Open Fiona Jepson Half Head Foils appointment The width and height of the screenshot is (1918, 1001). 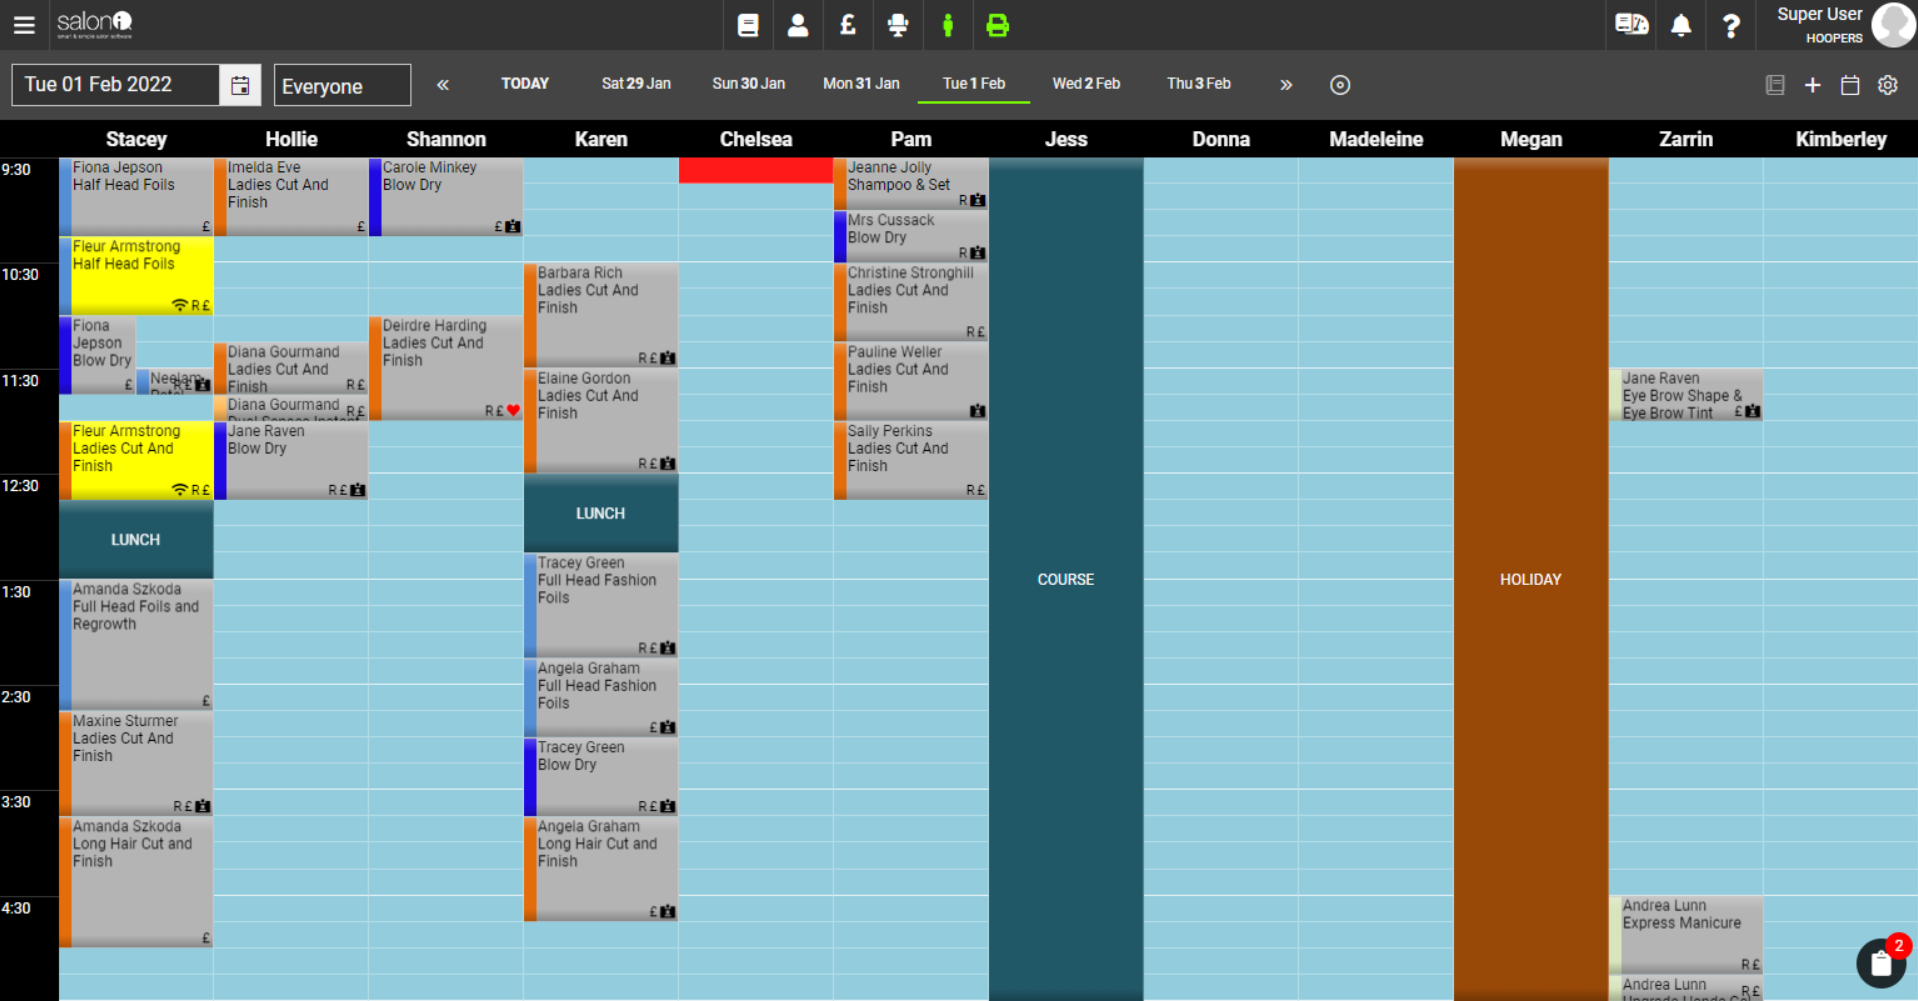[x=136, y=196]
